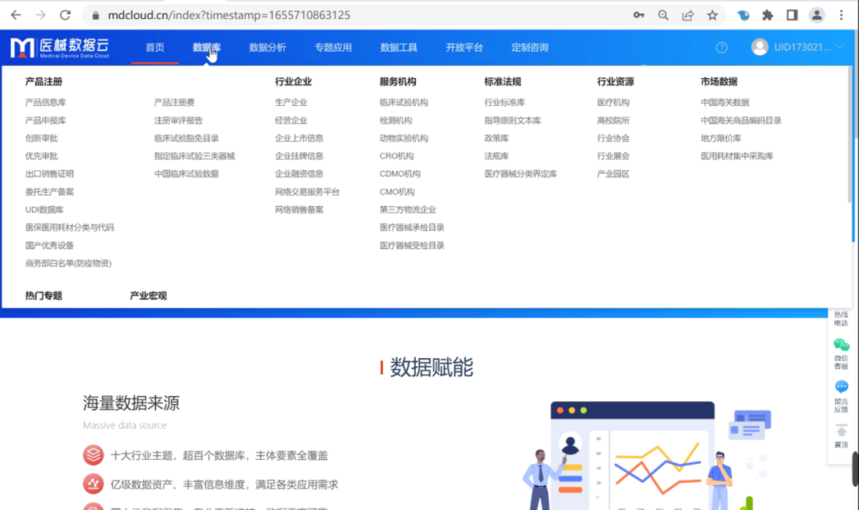859x510 pixels.
Task: Click the hotline phone 热线电话 item
Action: 841,319
